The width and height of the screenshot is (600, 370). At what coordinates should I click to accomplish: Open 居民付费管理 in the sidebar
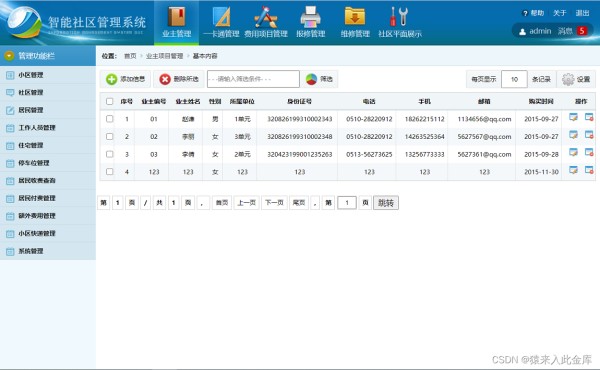pyautogui.click(x=48, y=198)
